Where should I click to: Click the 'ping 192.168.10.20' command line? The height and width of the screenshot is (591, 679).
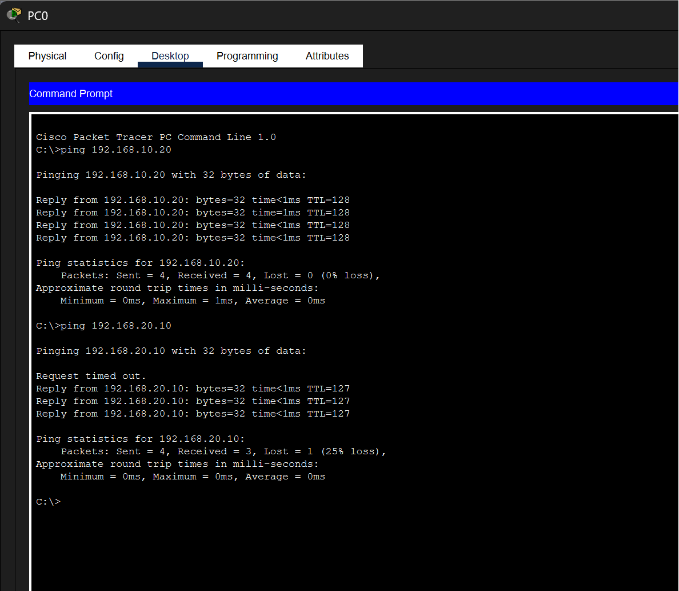point(103,150)
